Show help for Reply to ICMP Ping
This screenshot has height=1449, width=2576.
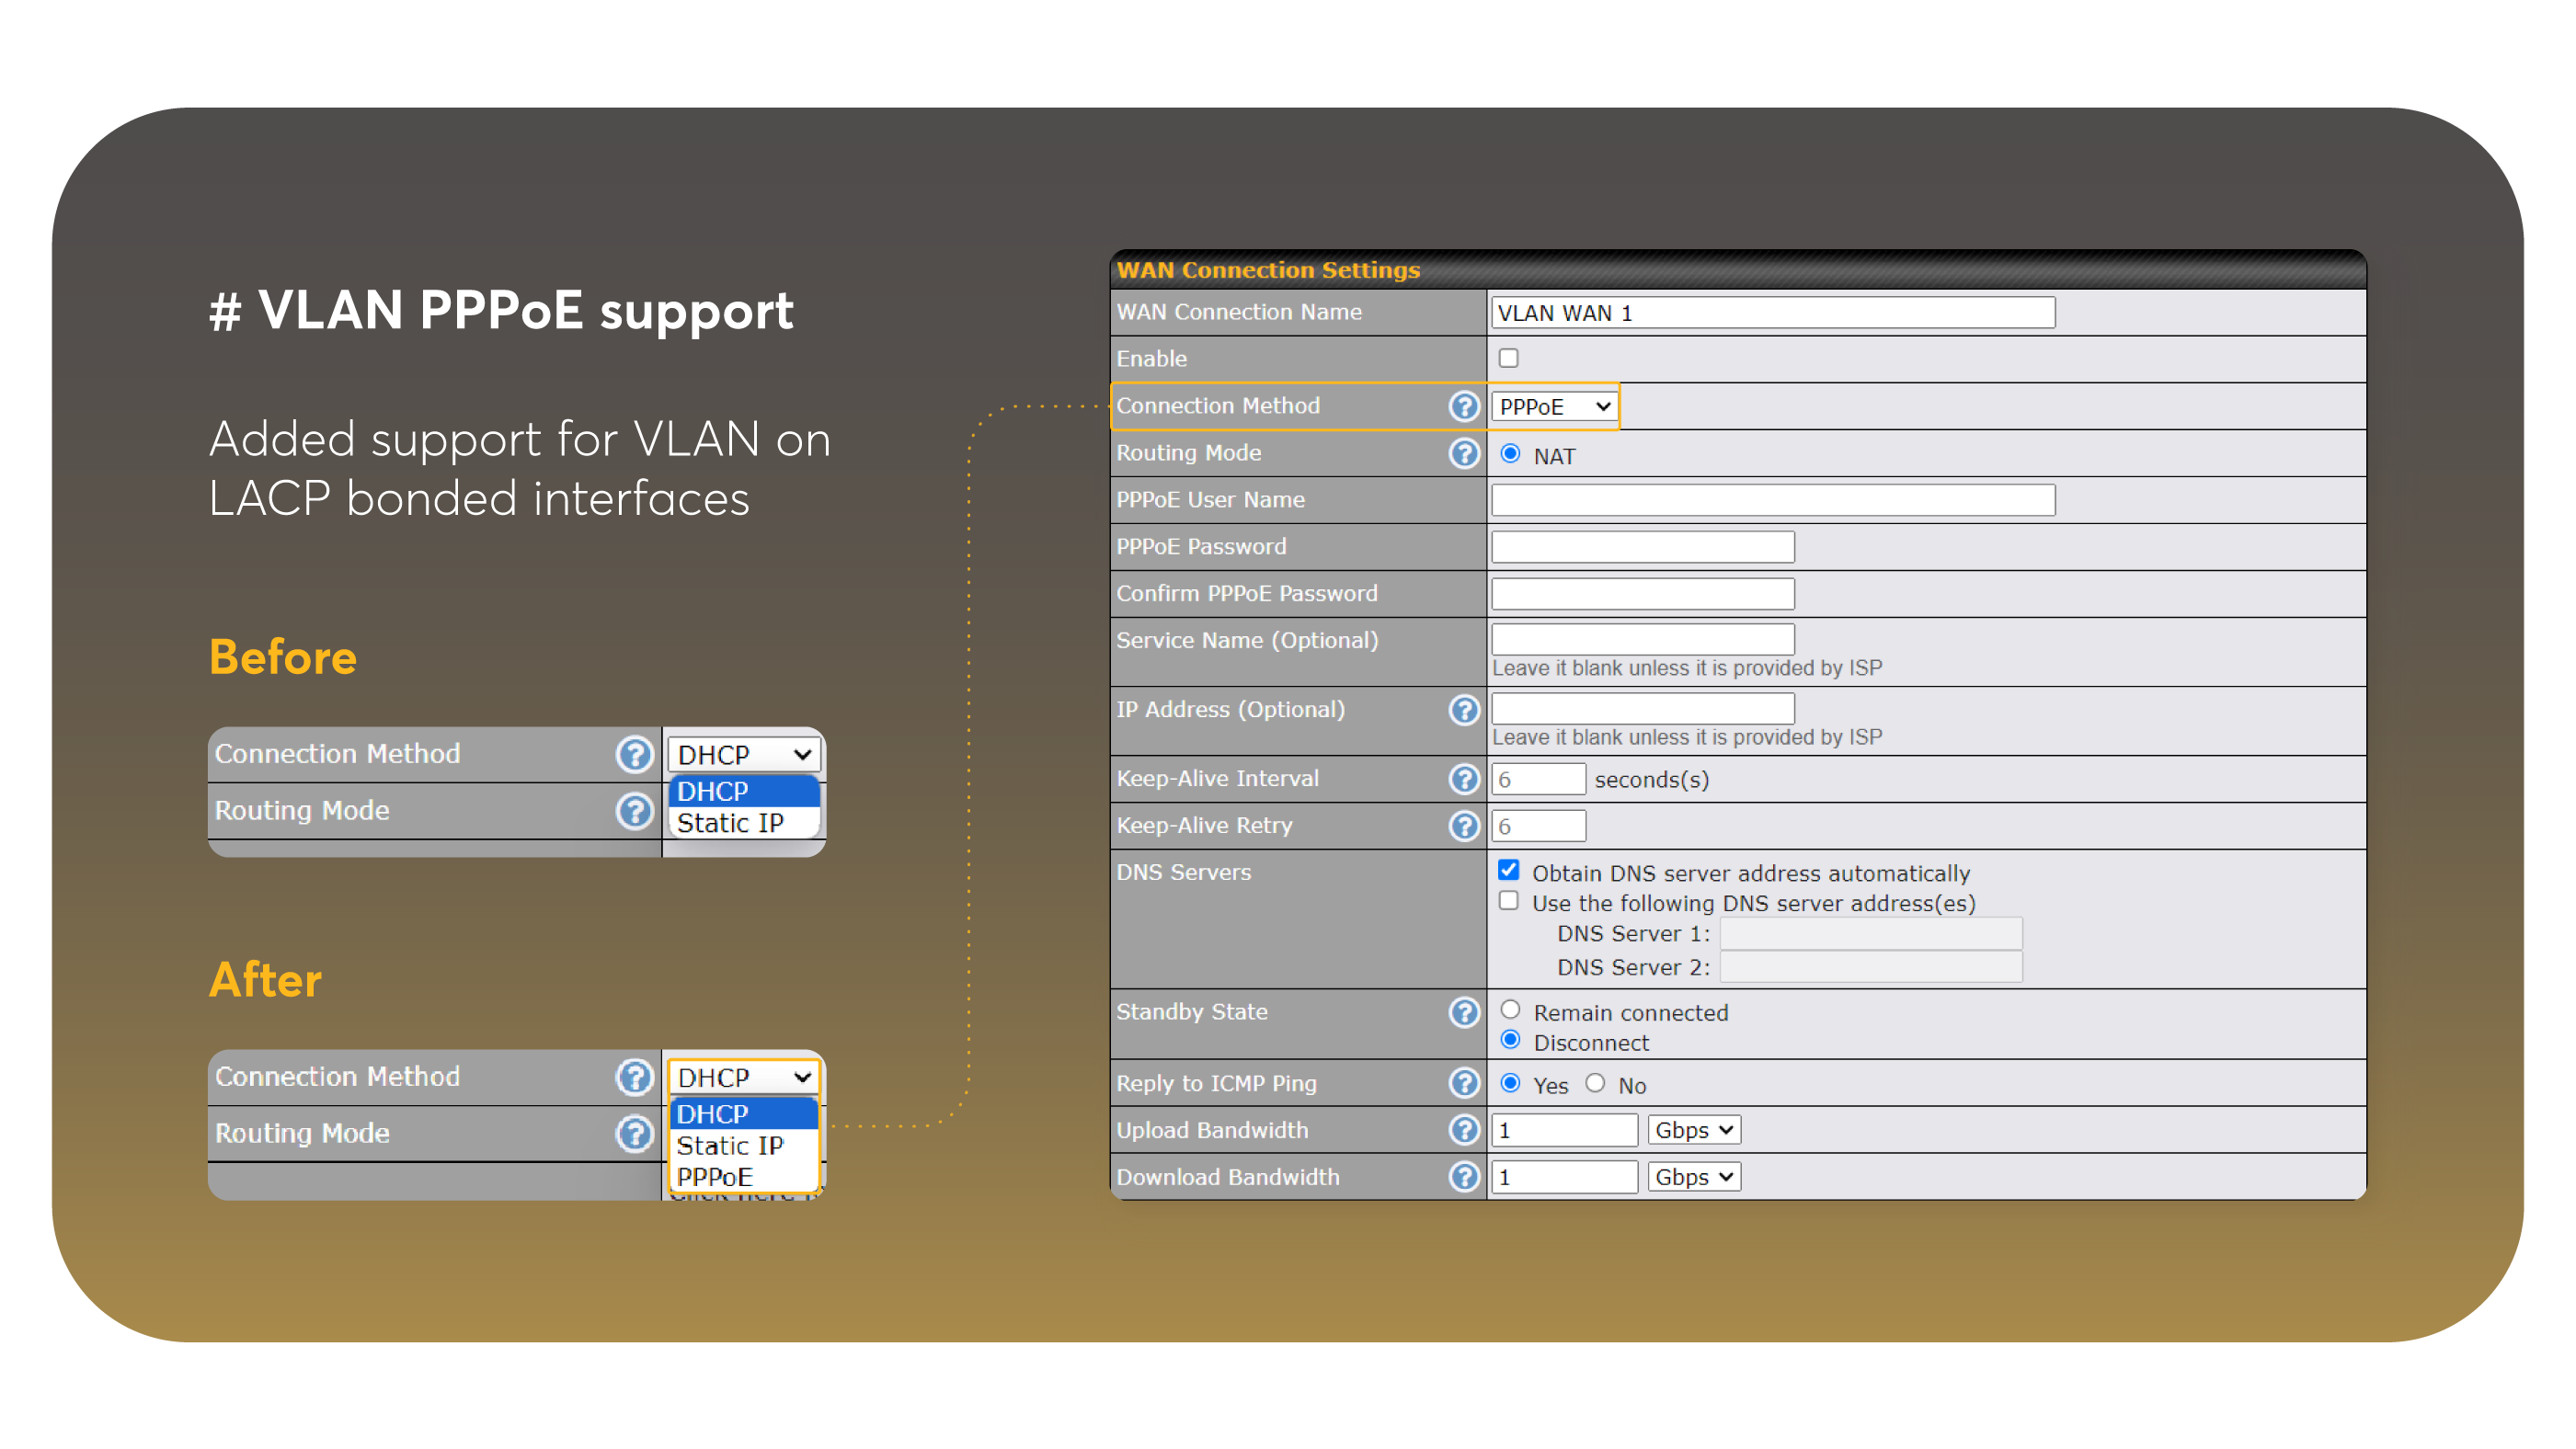(x=1464, y=1083)
